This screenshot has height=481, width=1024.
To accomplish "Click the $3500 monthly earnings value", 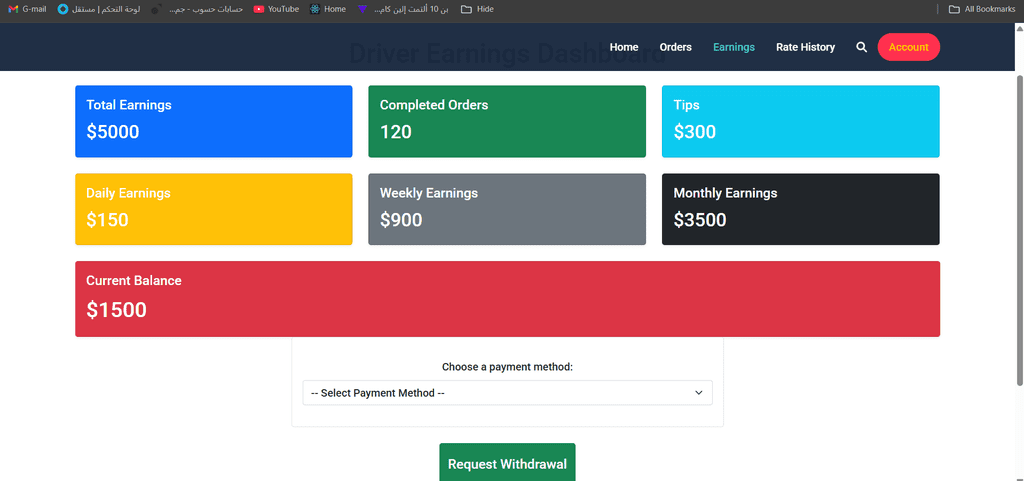I will [x=700, y=220].
